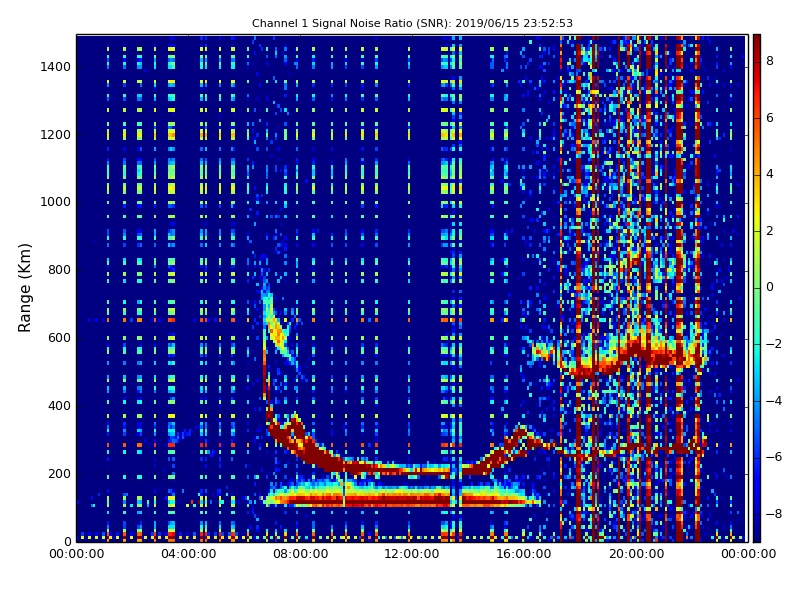
Task: Click the dark red top of the colorbar
Action: point(757,48)
